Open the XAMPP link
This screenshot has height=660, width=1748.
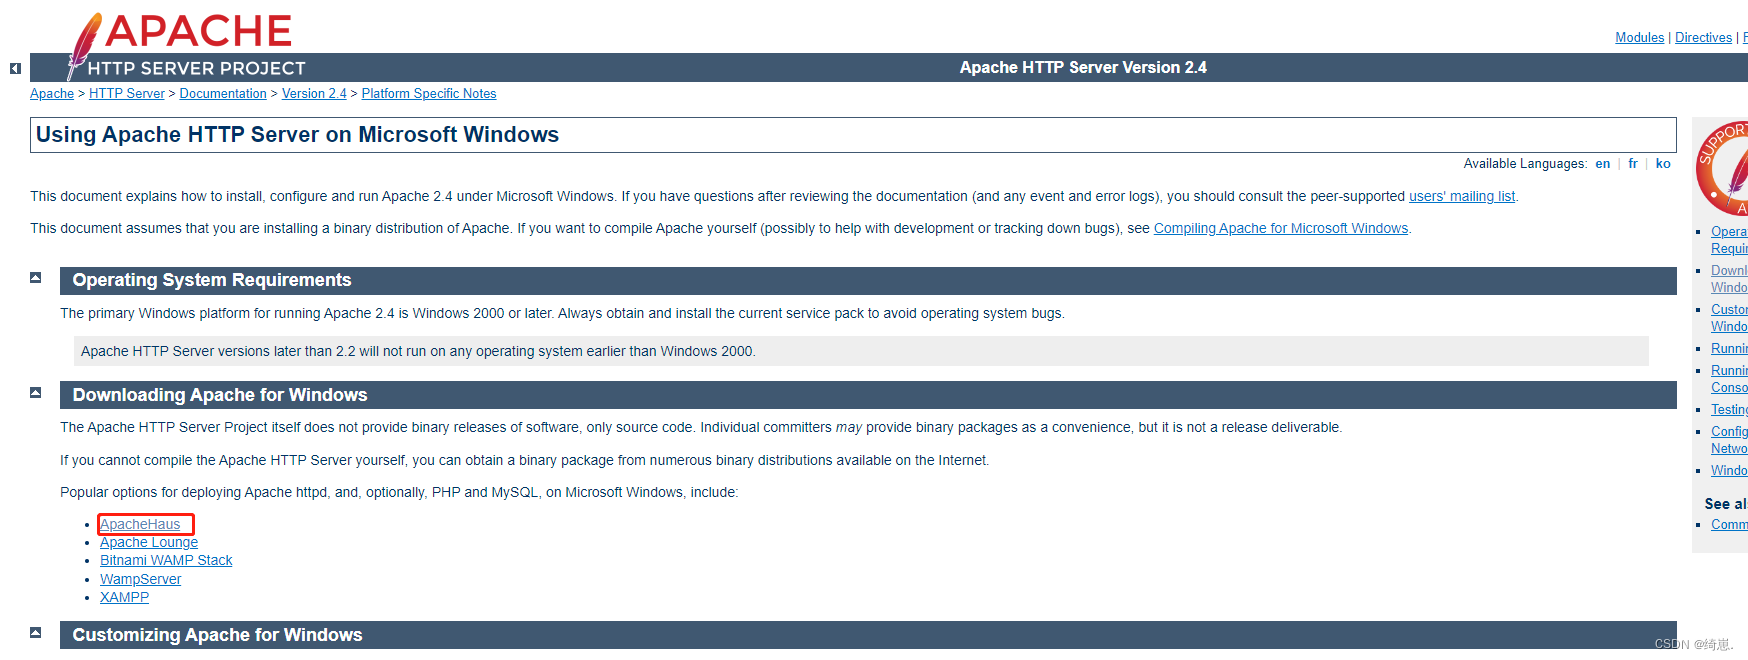124,597
